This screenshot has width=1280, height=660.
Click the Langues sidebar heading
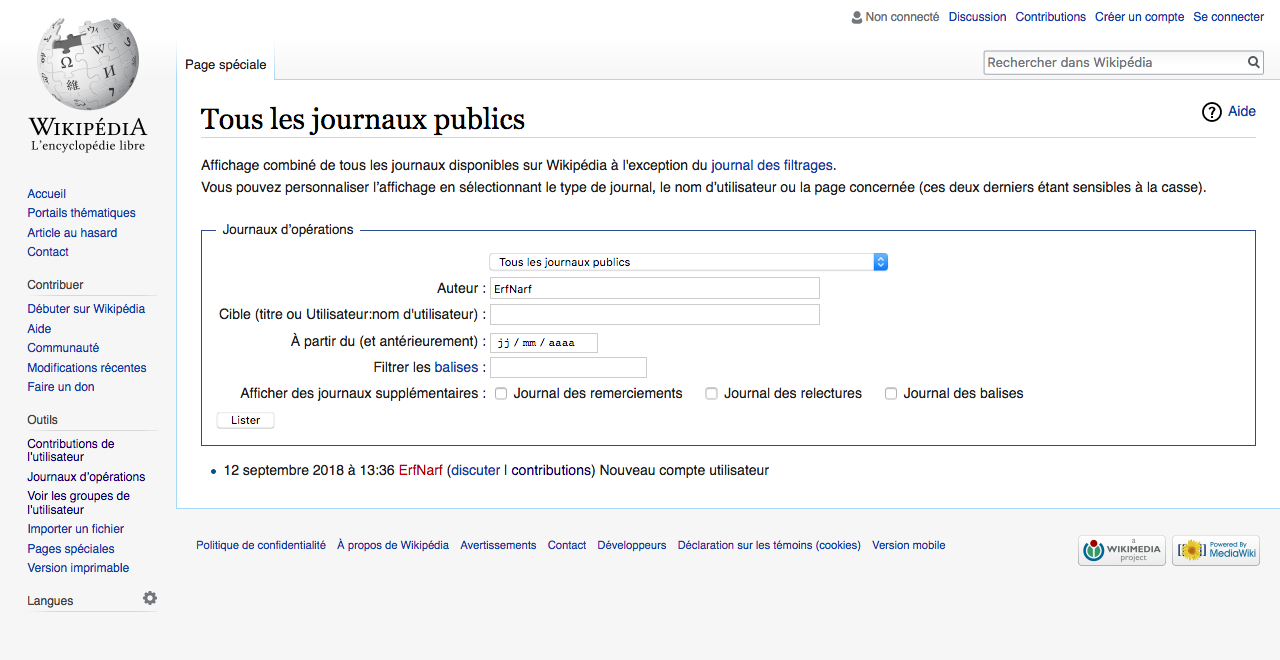[x=50, y=601]
